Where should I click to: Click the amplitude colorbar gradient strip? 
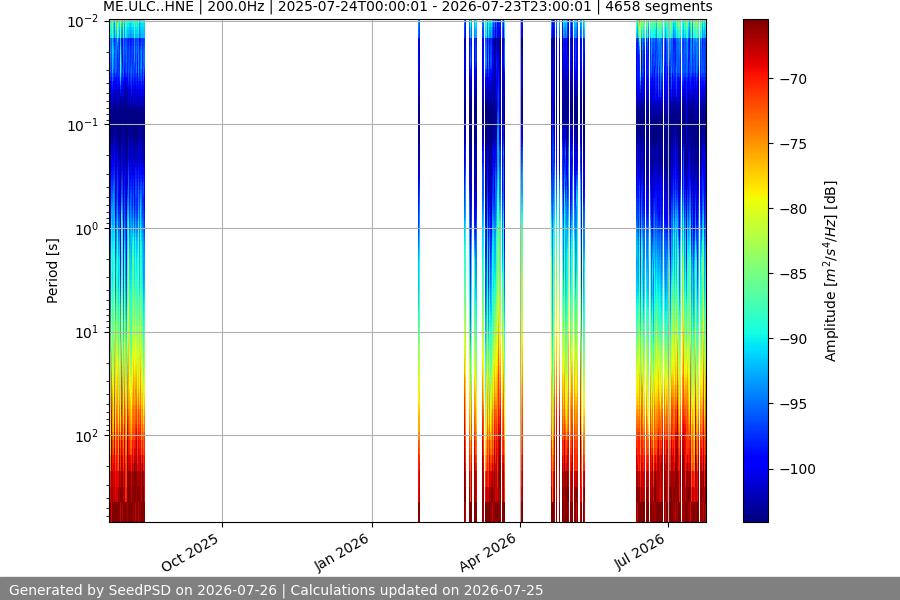755,271
